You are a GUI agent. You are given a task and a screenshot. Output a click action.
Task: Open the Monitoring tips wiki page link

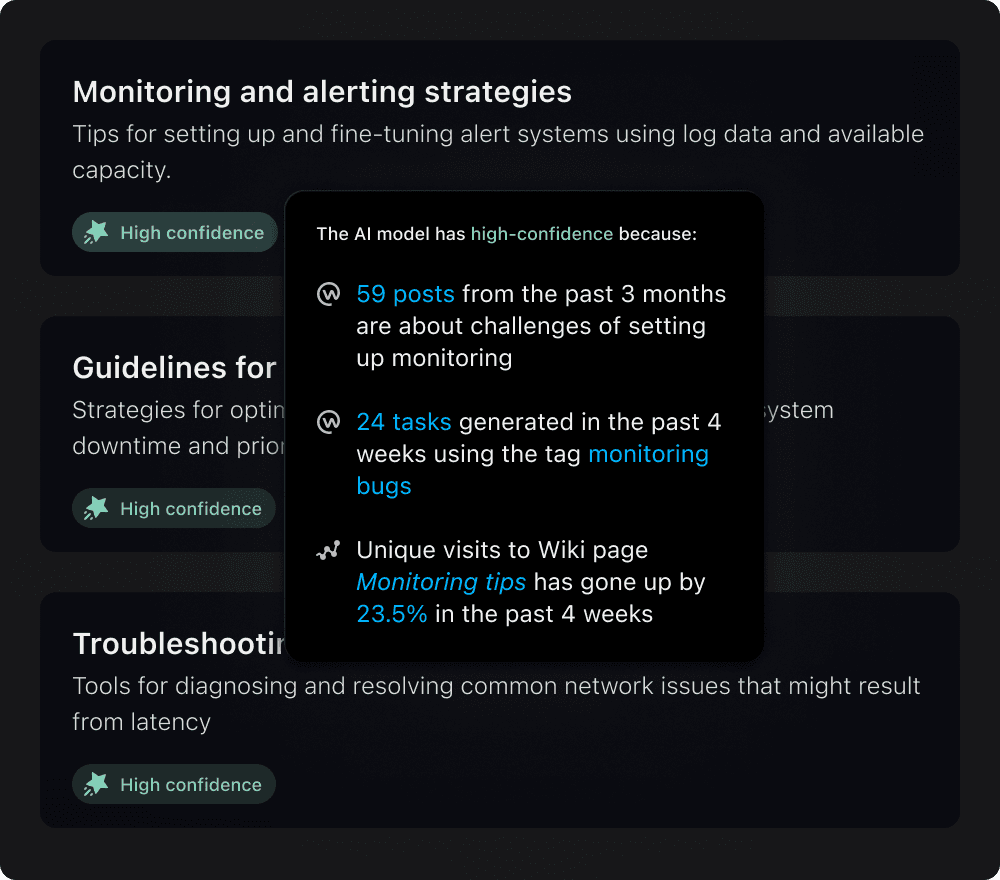441,582
